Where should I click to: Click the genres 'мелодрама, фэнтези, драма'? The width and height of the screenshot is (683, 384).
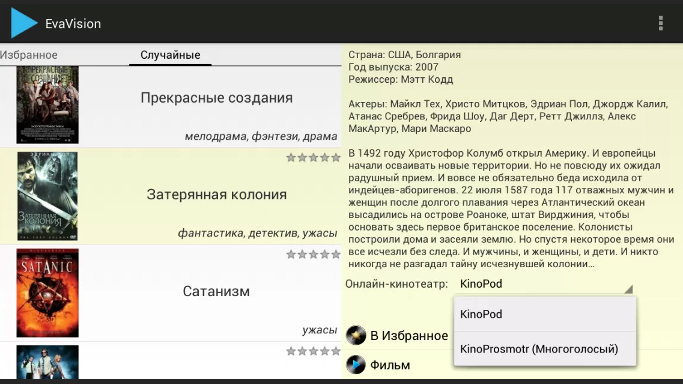[x=261, y=136]
